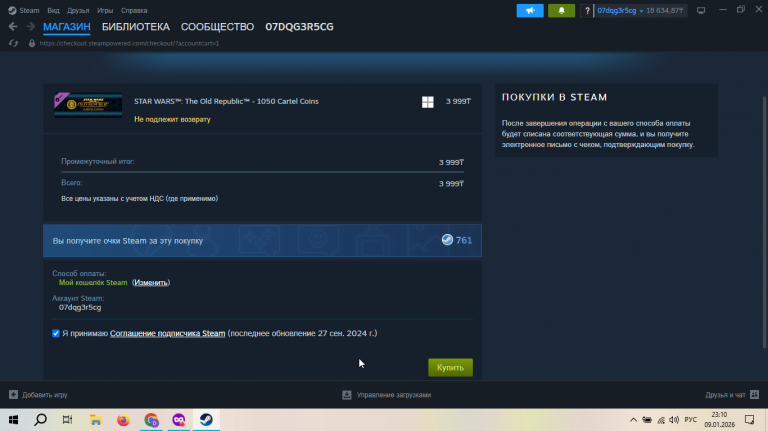
Task: Click the Cartel Coins product thumbnail
Action: (x=88, y=105)
